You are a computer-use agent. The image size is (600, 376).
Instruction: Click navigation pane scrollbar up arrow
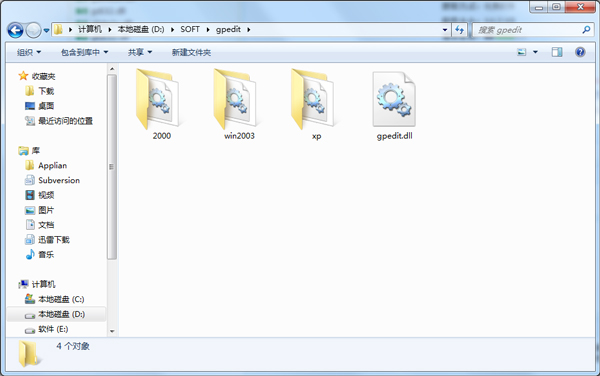click(112, 69)
